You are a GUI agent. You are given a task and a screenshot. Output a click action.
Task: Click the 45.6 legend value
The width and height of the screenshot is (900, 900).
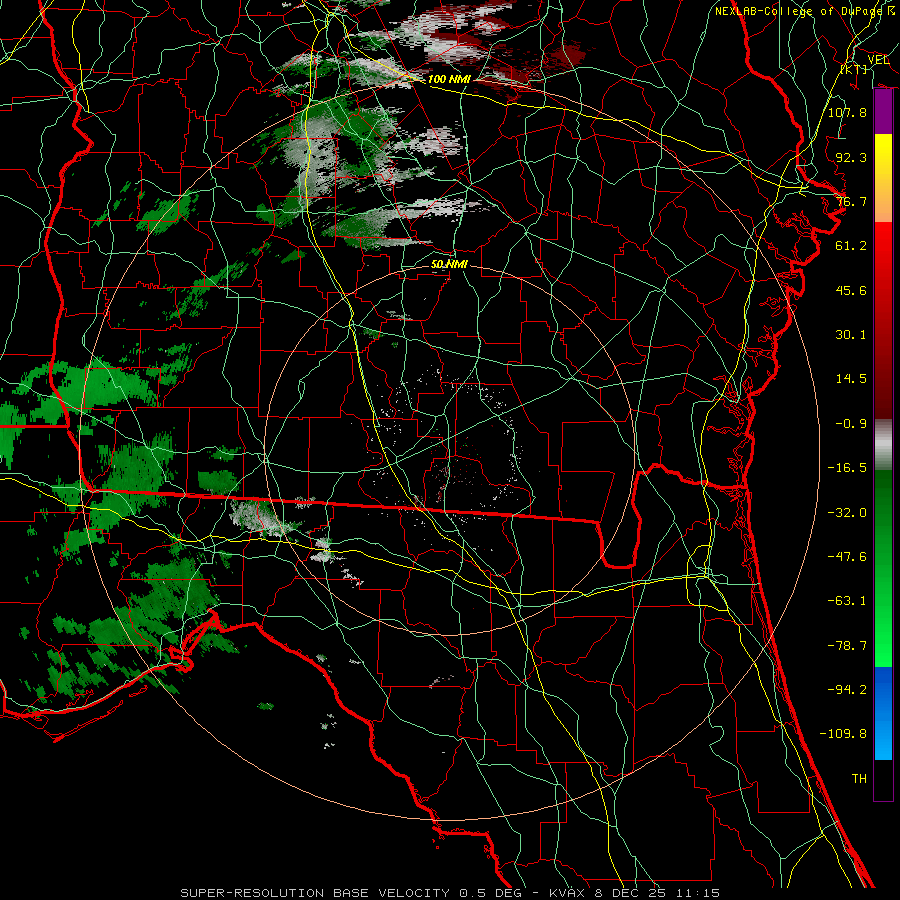851,290
